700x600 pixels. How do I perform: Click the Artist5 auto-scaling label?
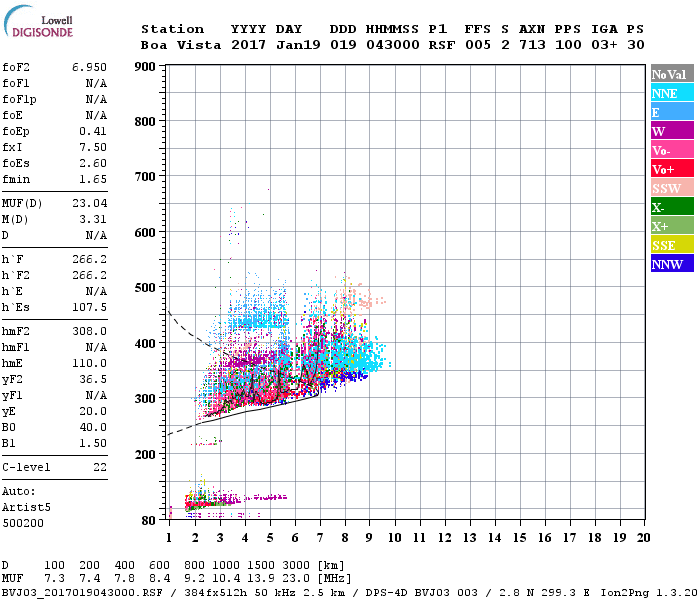(x=26, y=508)
